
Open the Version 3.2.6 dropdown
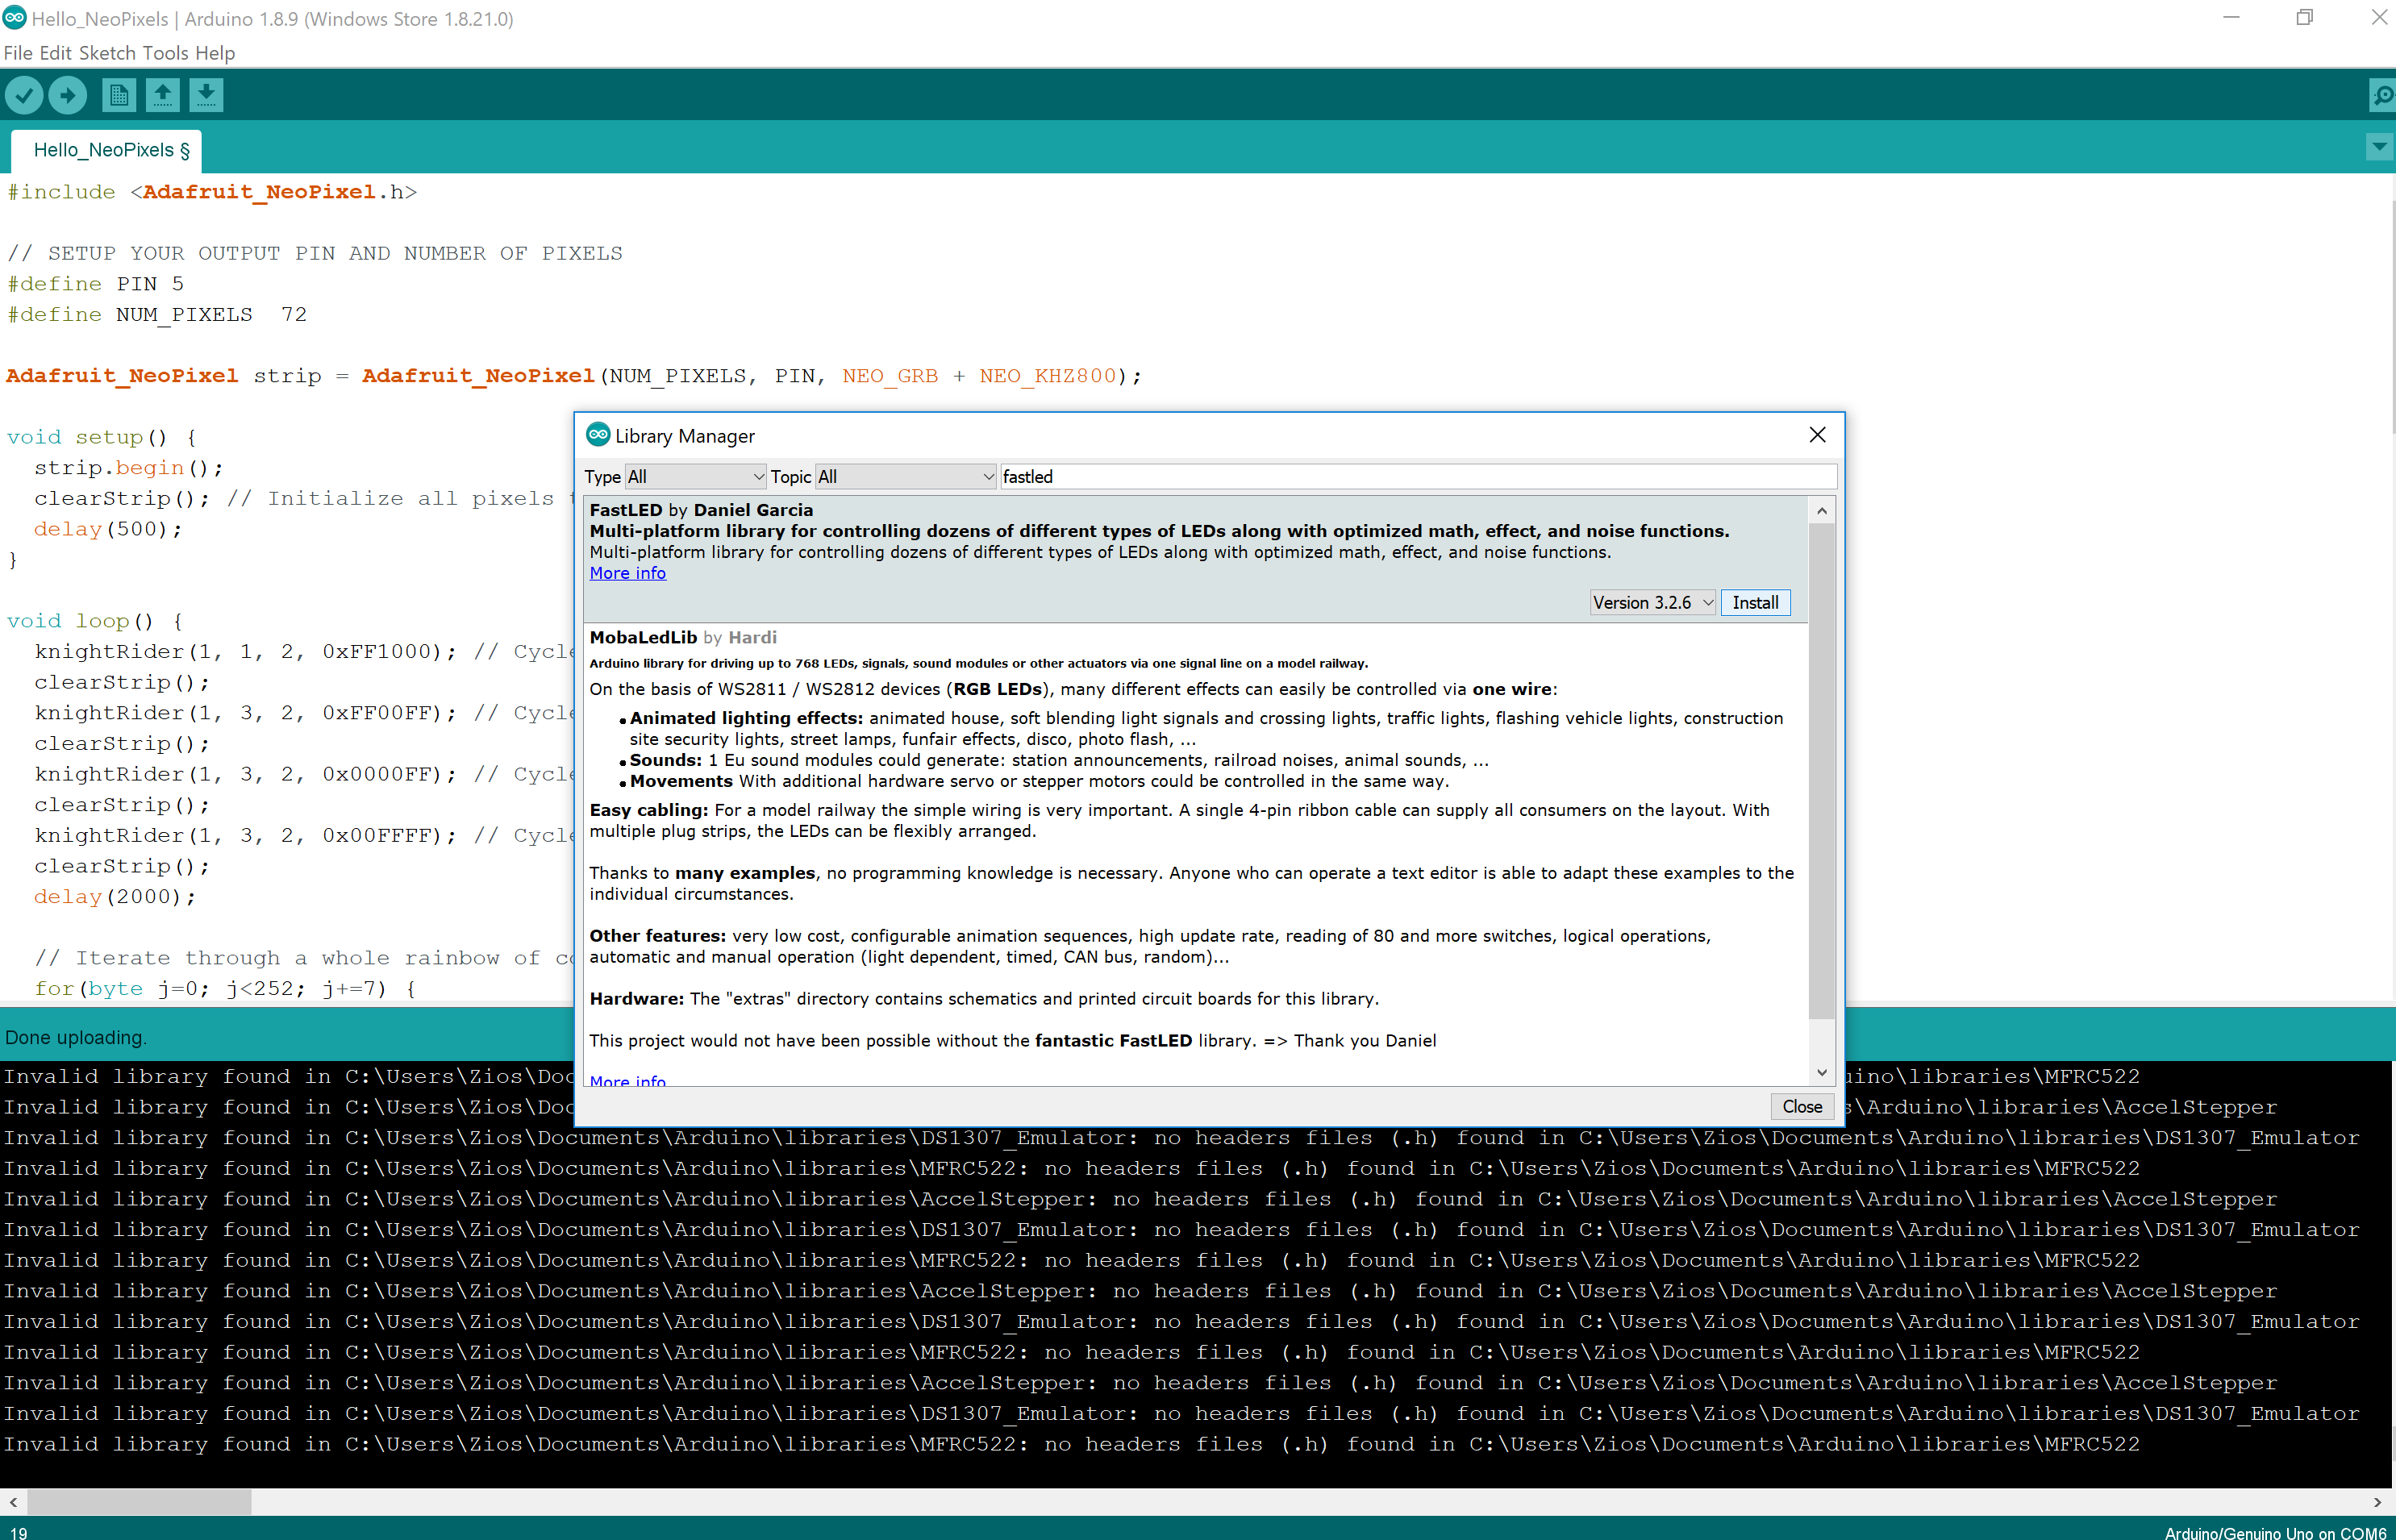tap(1653, 603)
